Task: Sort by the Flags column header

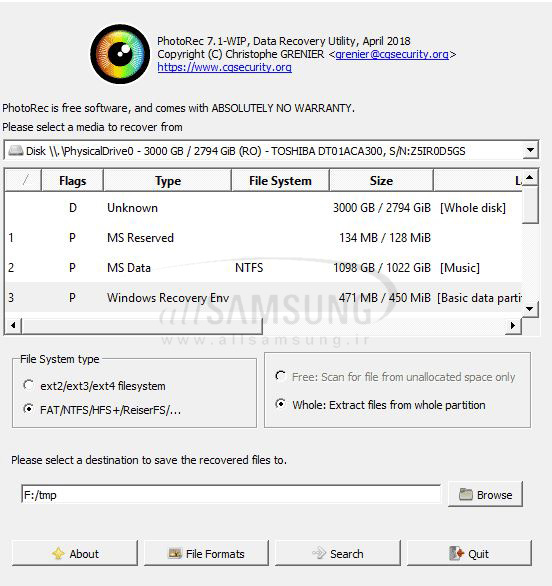Action: click(73, 181)
